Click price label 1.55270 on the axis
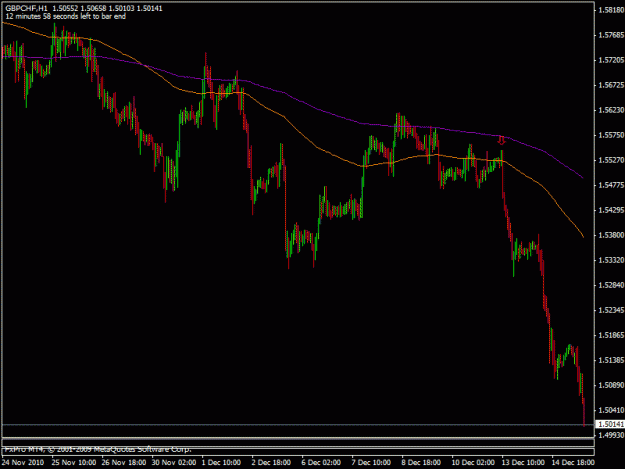Viewport: 625px width, 469px height. point(611,160)
